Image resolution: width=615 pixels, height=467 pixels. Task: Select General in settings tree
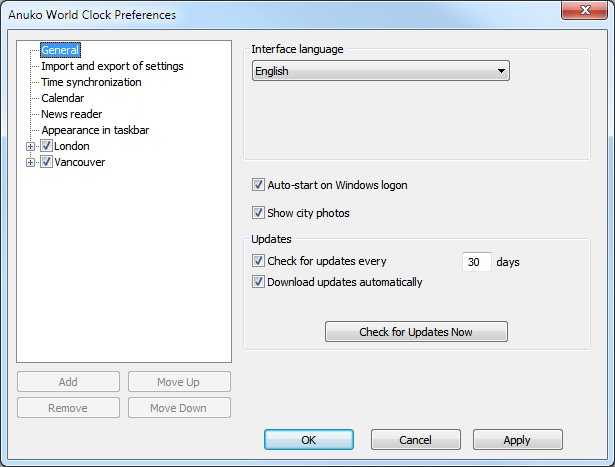click(60, 50)
